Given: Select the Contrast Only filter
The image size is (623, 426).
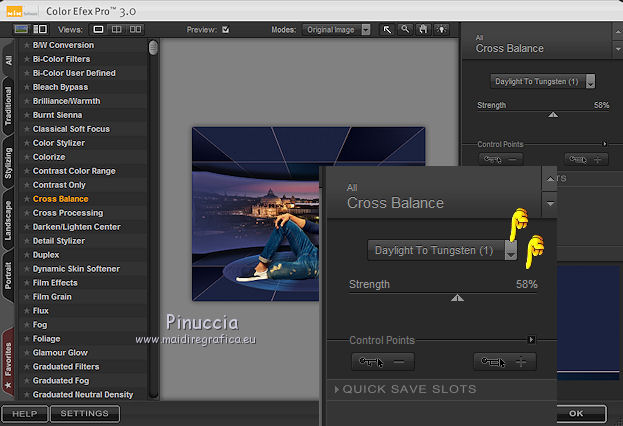Looking at the screenshot, I should (x=59, y=185).
